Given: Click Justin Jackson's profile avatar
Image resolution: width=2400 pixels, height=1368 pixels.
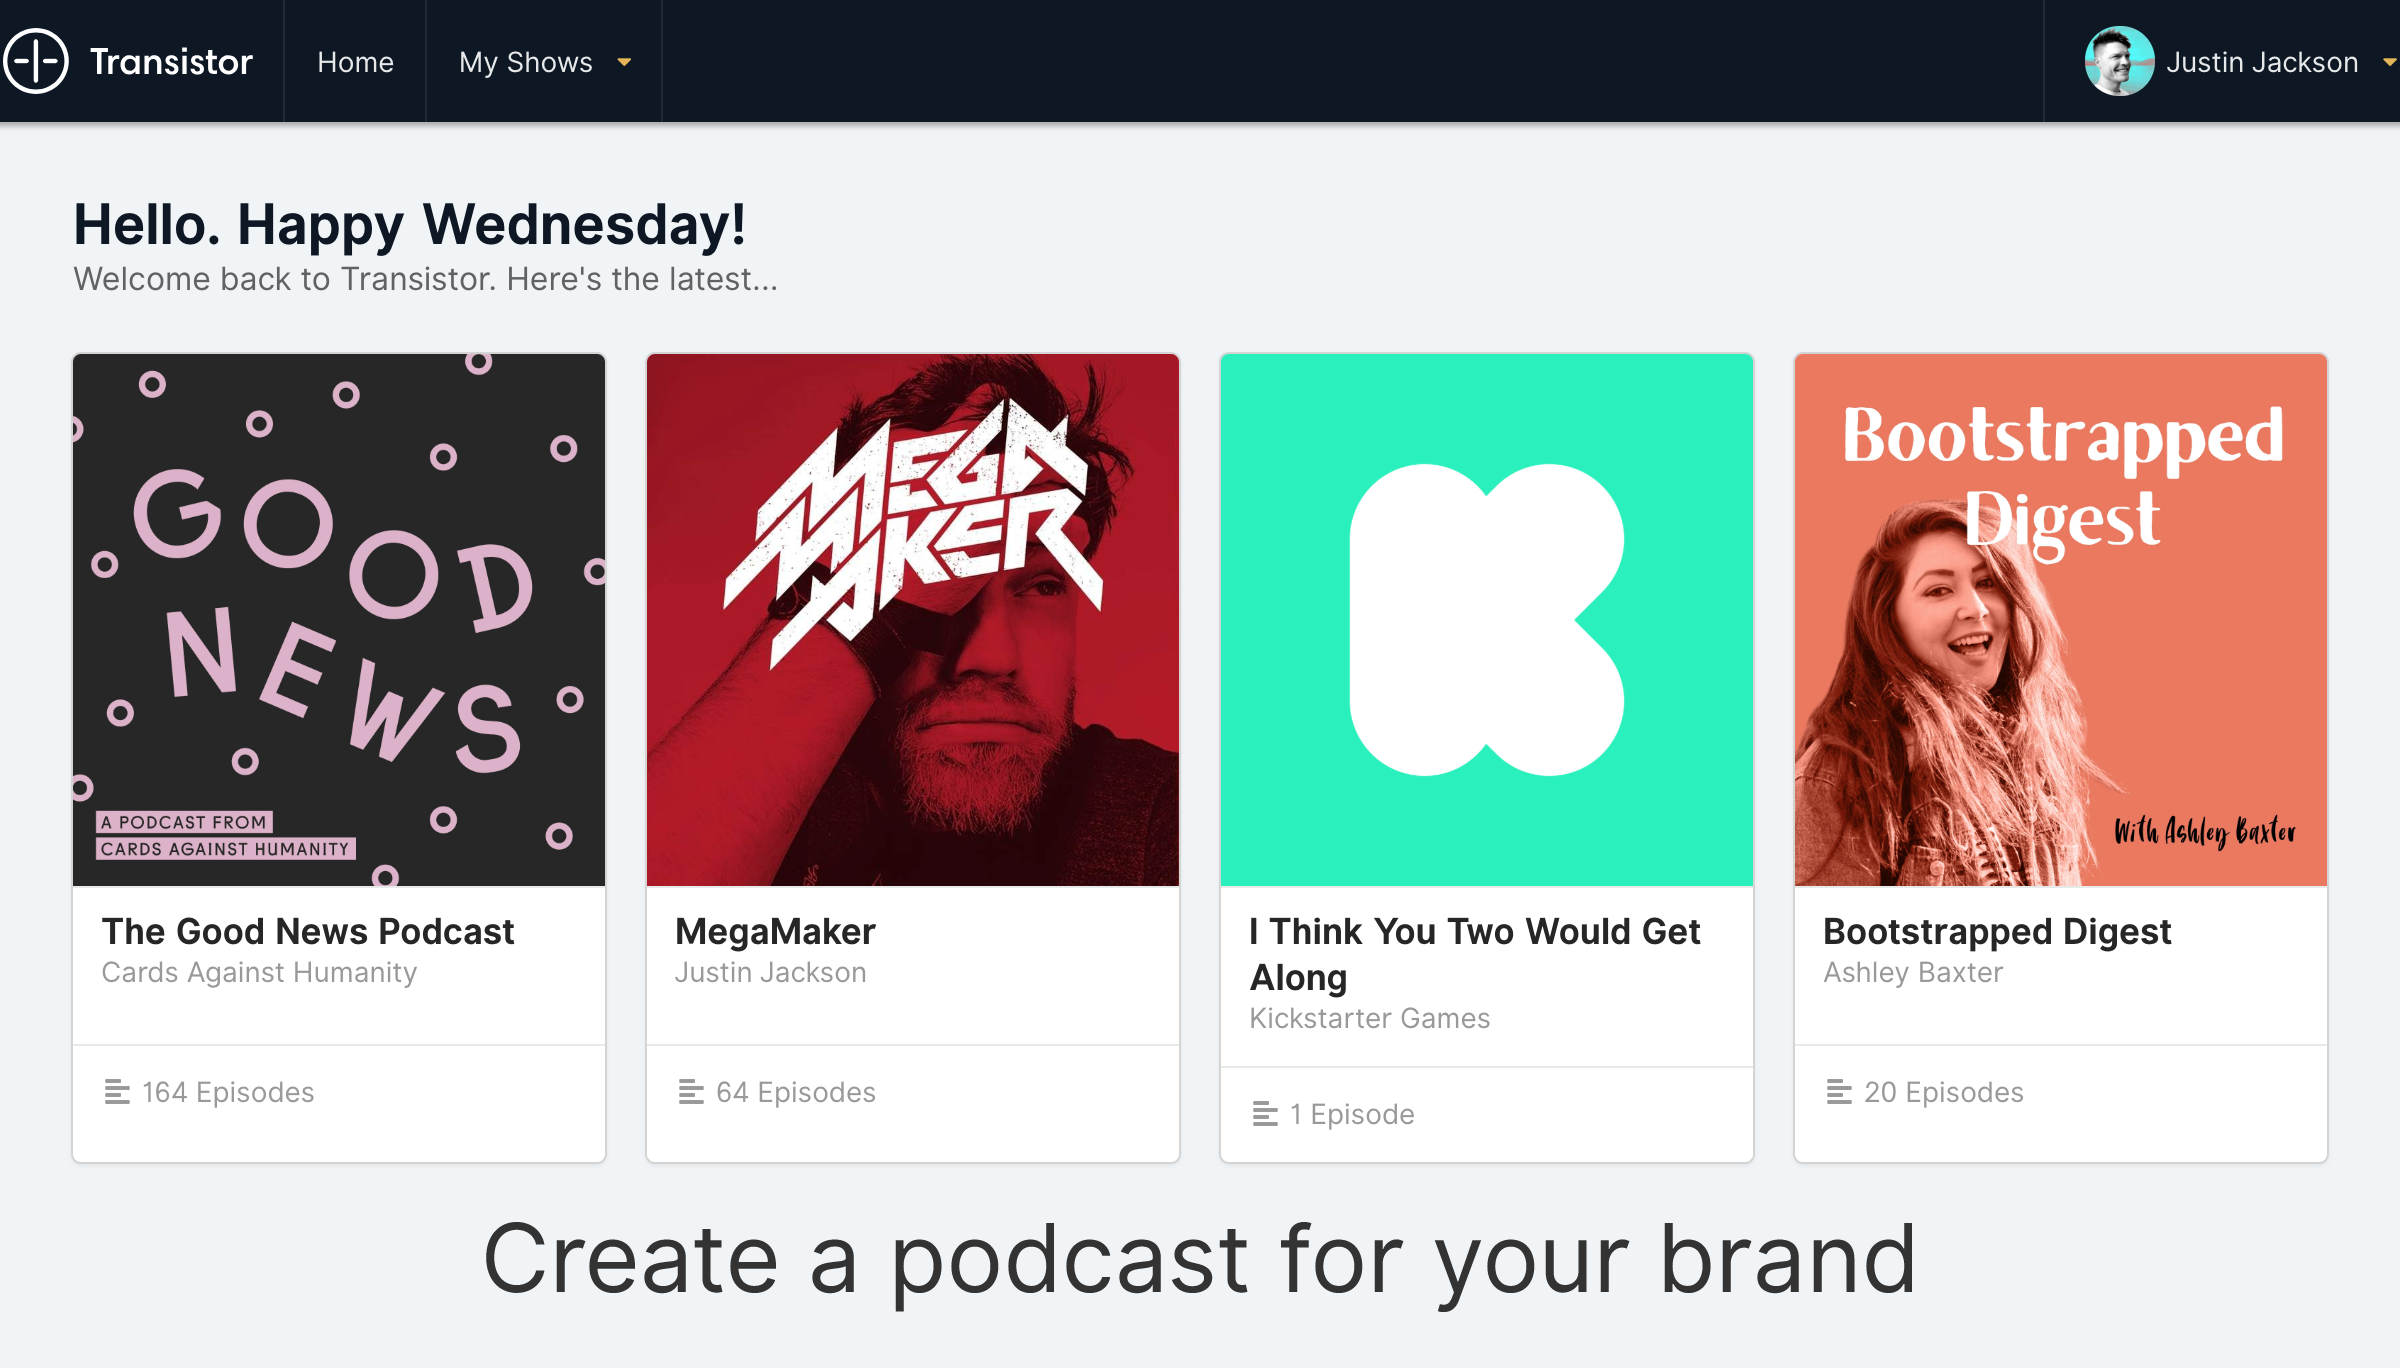Looking at the screenshot, I should [x=2119, y=62].
